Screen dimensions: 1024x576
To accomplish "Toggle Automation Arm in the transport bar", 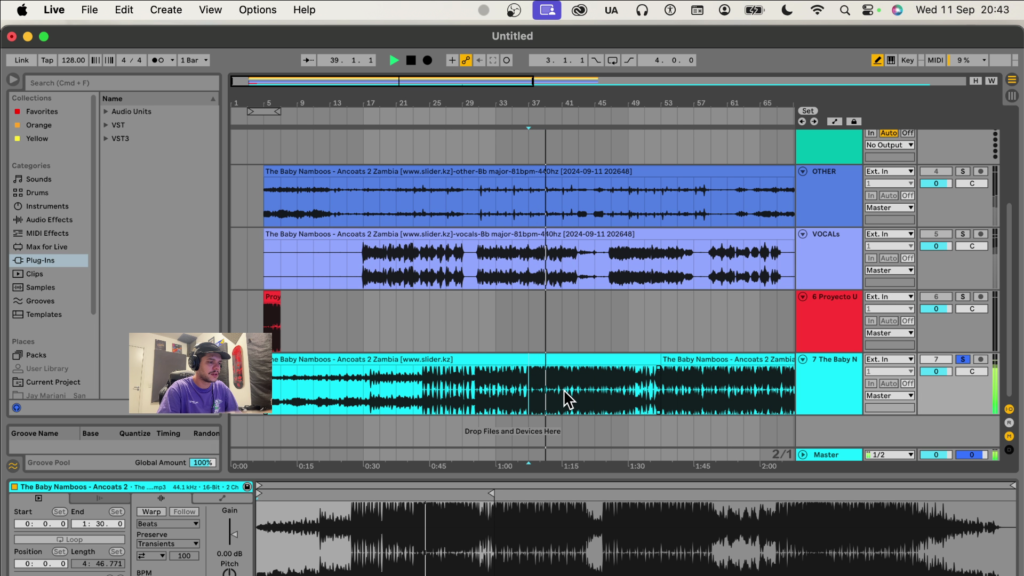I will pyautogui.click(x=466, y=60).
